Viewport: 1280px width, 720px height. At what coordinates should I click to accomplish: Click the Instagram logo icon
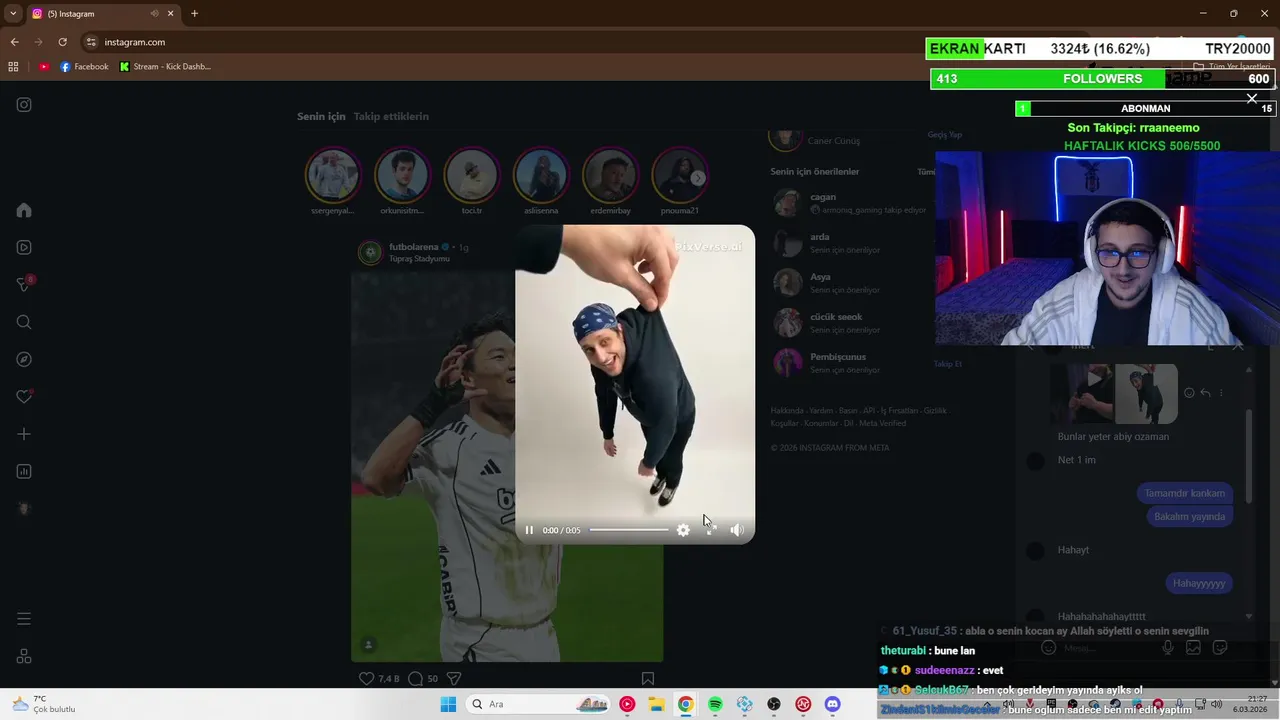[24, 104]
